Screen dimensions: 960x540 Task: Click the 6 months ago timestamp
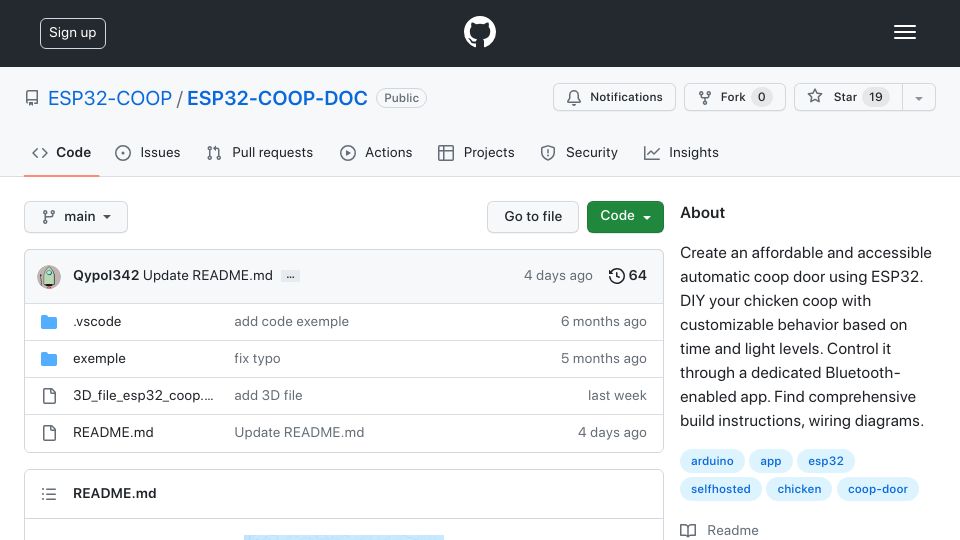603,321
